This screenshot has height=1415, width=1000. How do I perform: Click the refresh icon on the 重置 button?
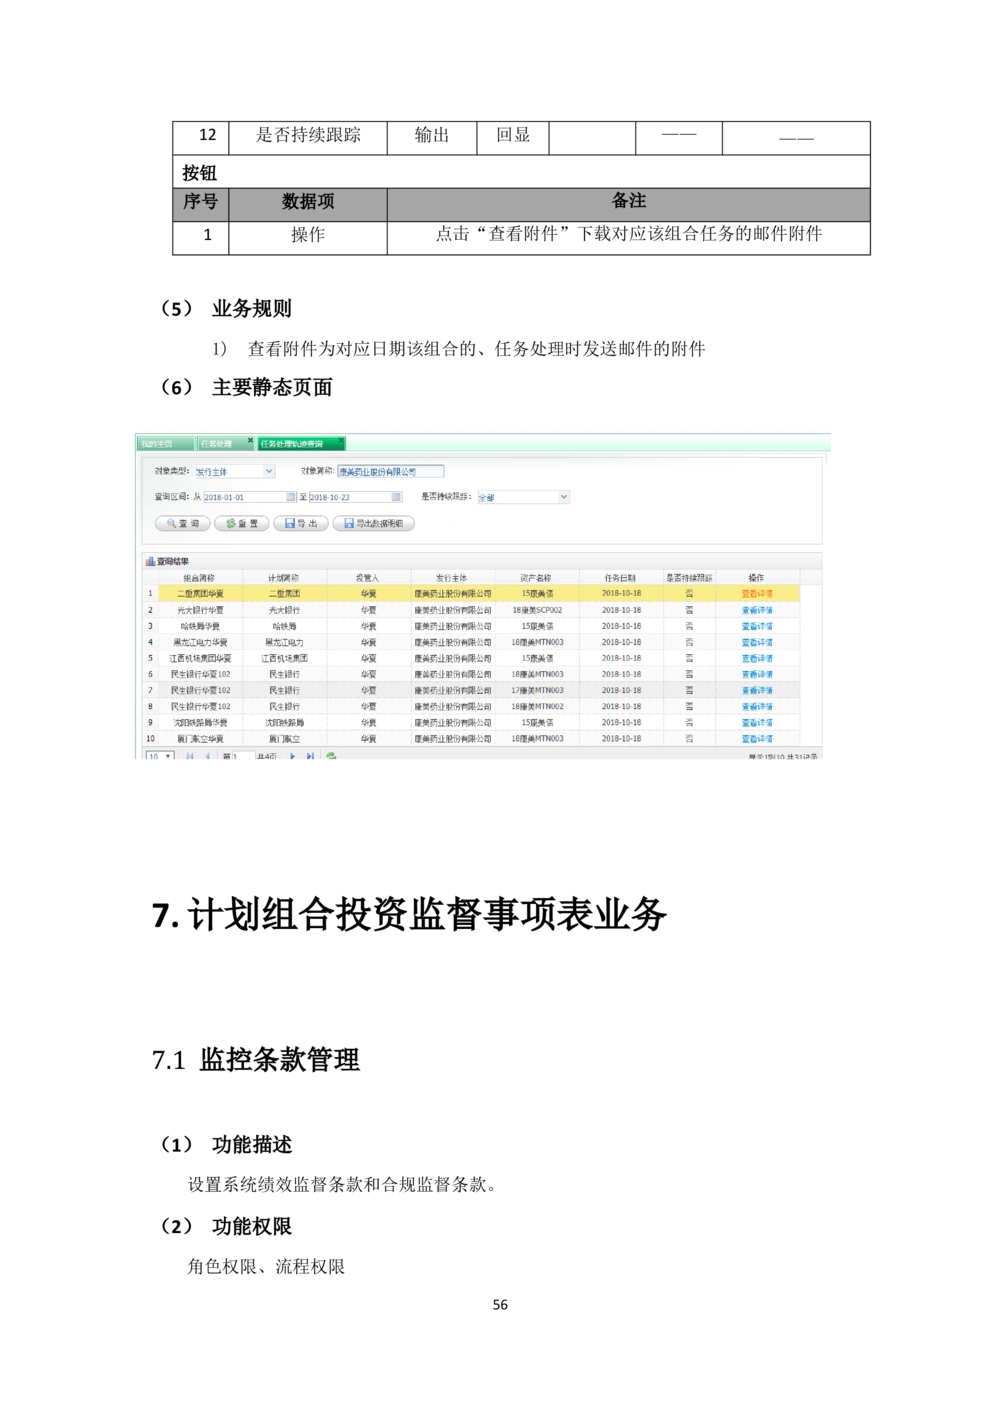[231, 521]
